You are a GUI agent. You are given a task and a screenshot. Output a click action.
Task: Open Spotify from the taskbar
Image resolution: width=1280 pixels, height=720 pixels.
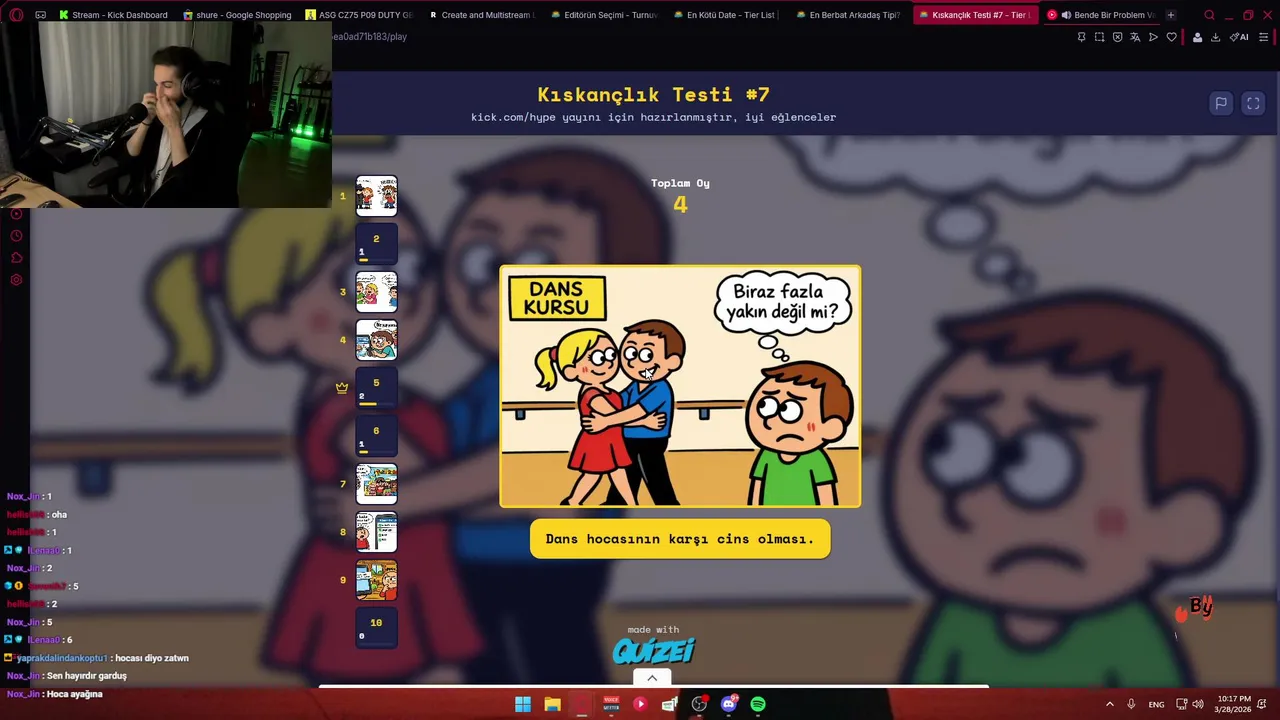(758, 704)
